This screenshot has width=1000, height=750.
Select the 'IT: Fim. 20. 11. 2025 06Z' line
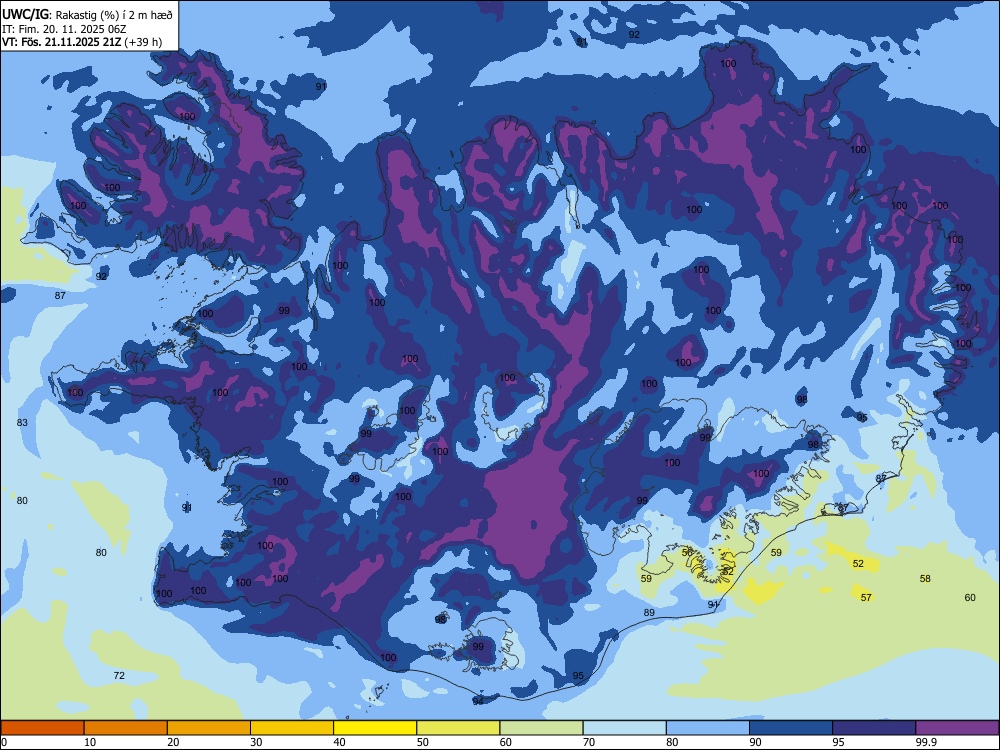coord(64,29)
